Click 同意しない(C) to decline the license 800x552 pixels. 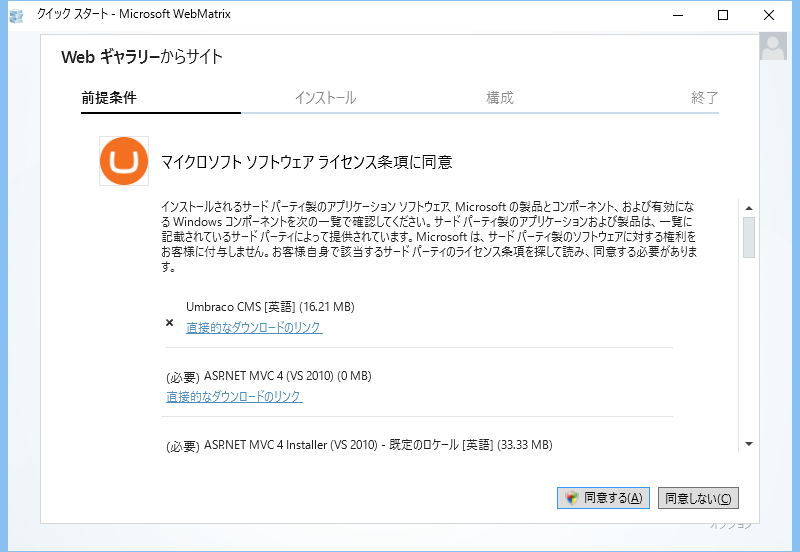coord(698,498)
